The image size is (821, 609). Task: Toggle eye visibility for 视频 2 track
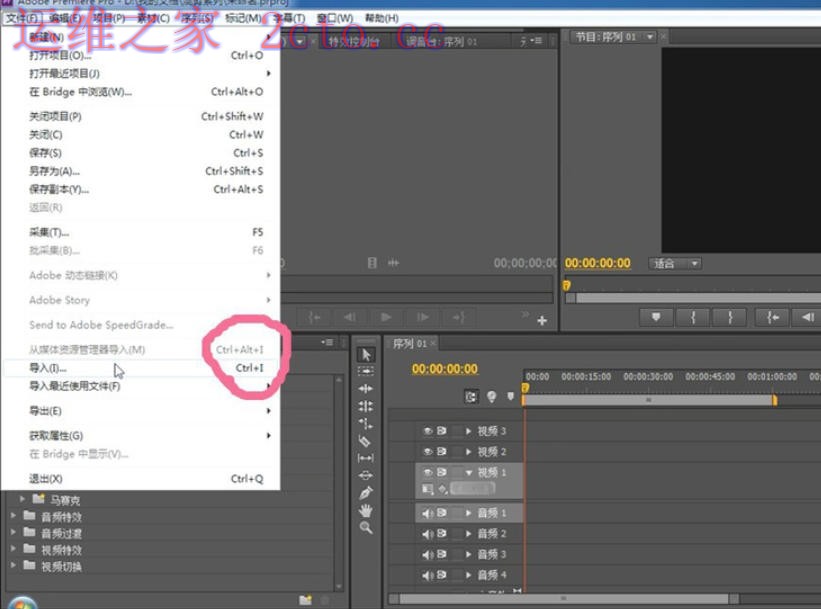pos(428,451)
